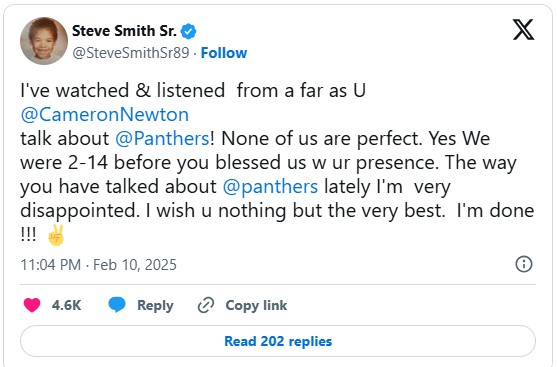Open the lowercase @panthers mention
Screen dimensions: 557x367
click(x=270, y=187)
